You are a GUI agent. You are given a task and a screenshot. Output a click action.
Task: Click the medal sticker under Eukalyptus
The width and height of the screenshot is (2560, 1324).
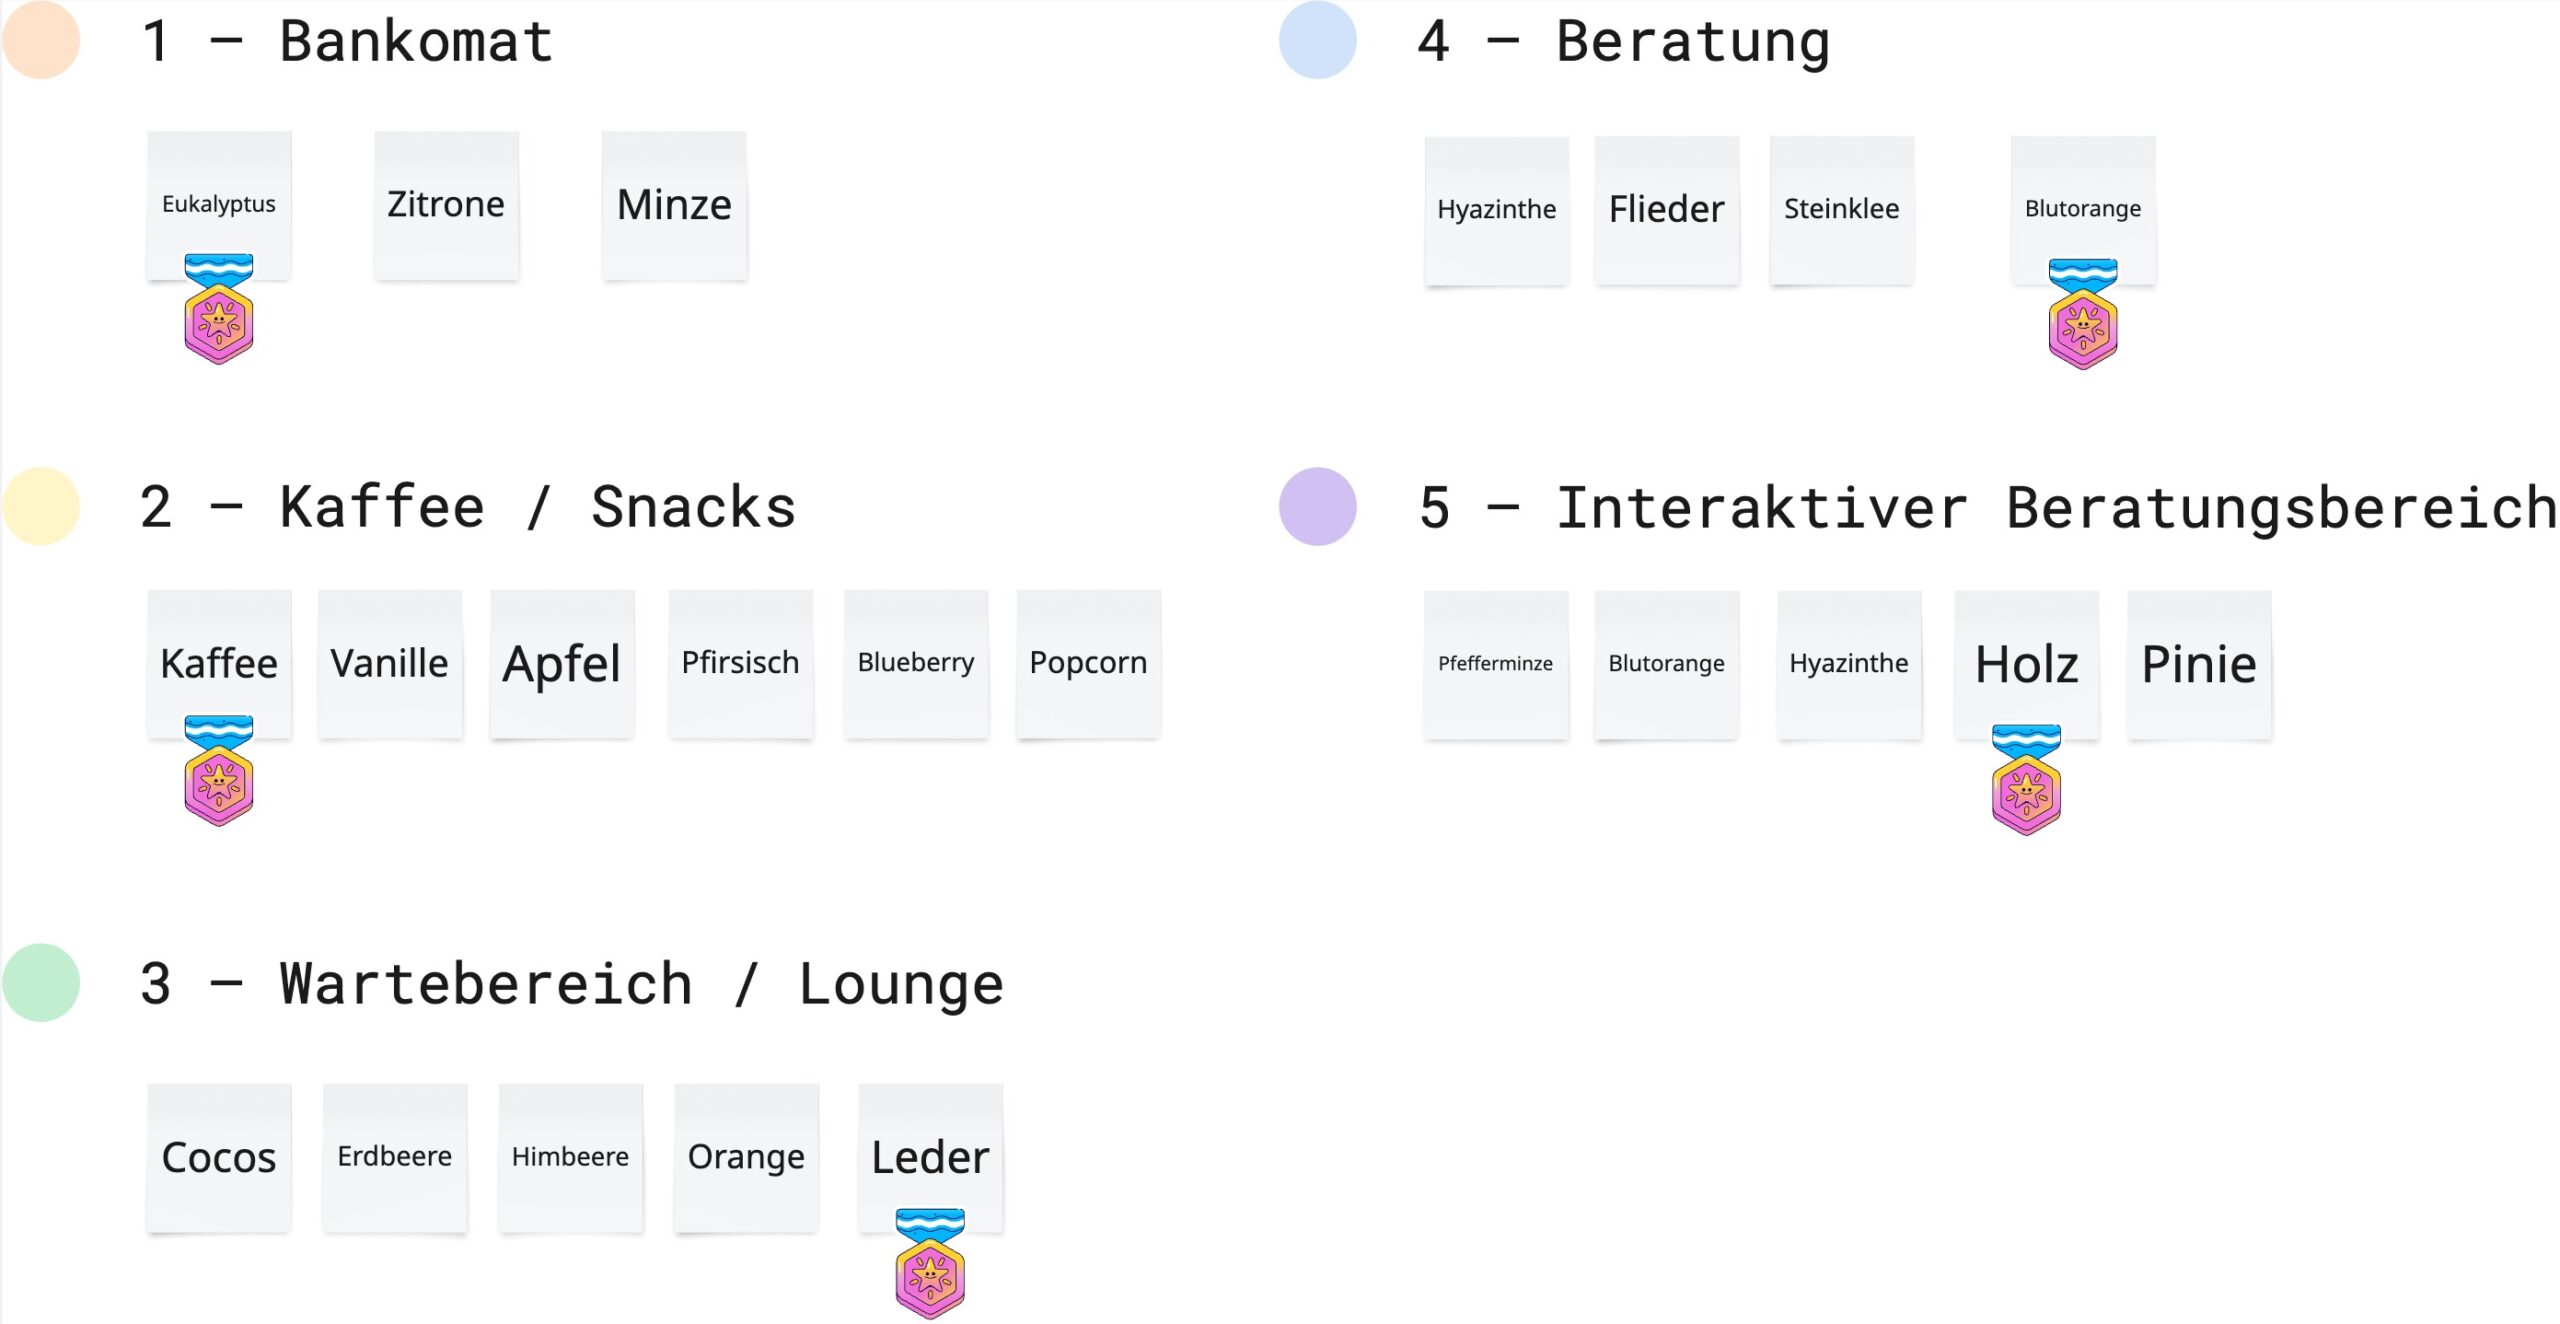219,308
